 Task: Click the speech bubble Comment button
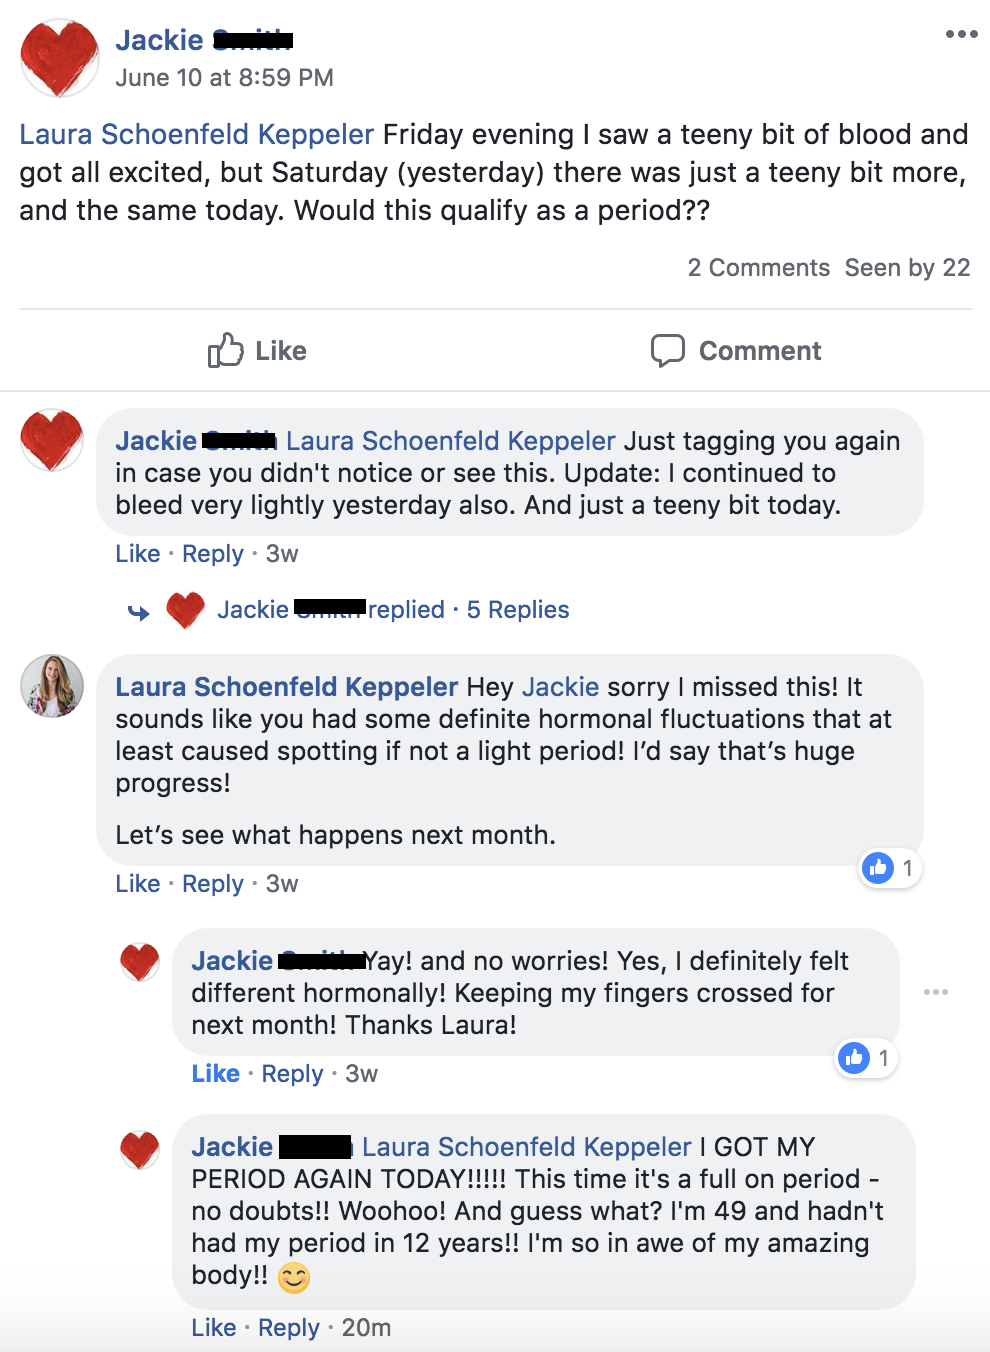click(x=736, y=351)
